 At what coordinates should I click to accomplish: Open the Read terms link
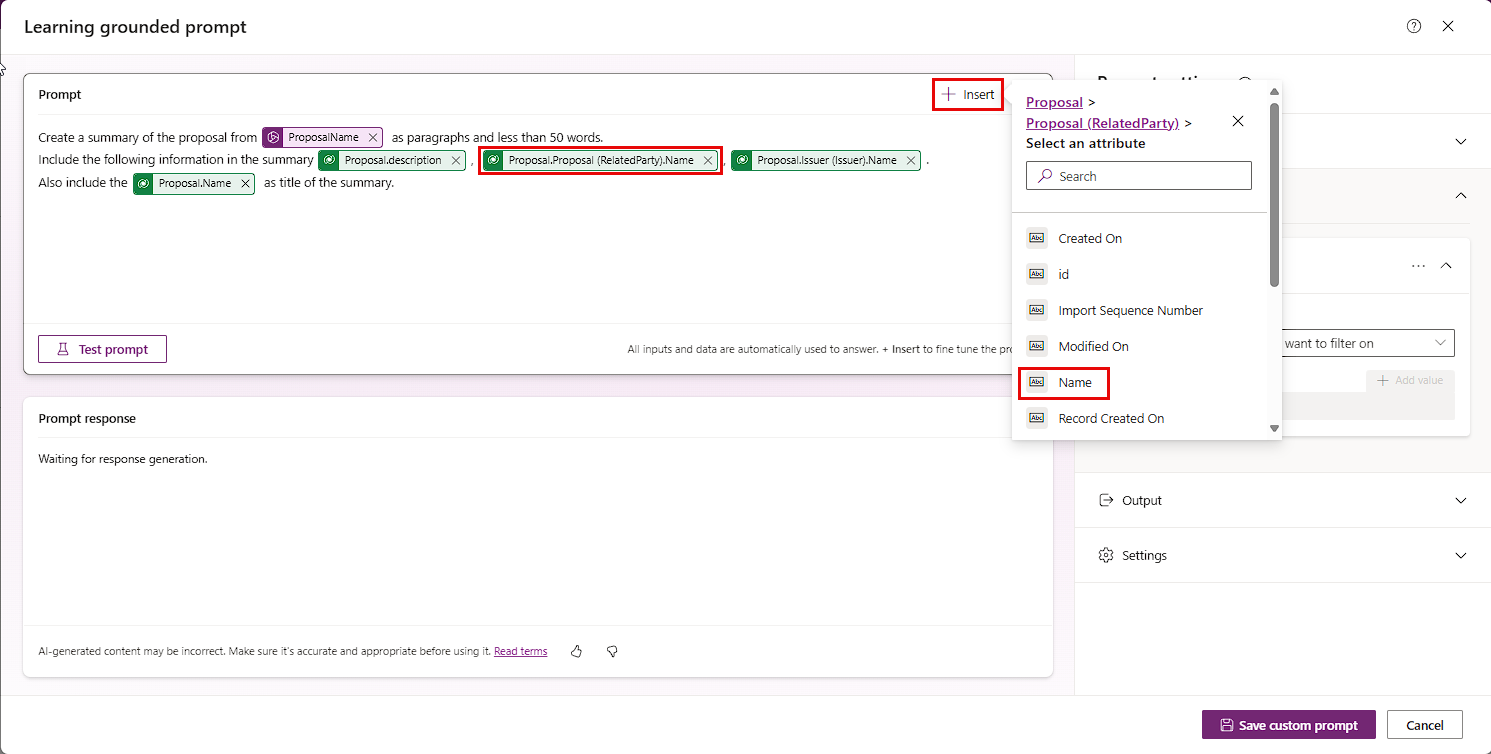pyautogui.click(x=520, y=651)
